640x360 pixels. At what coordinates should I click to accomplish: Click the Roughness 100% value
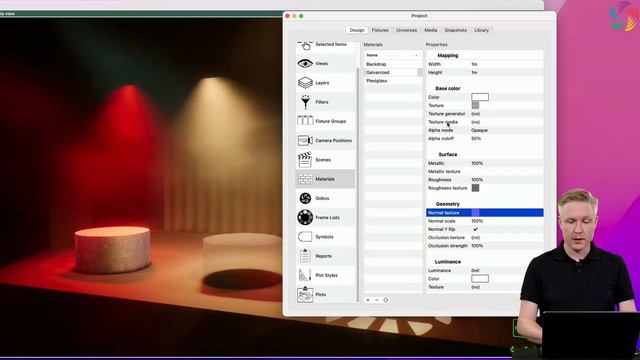pyautogui.click(x=477, y=180)
